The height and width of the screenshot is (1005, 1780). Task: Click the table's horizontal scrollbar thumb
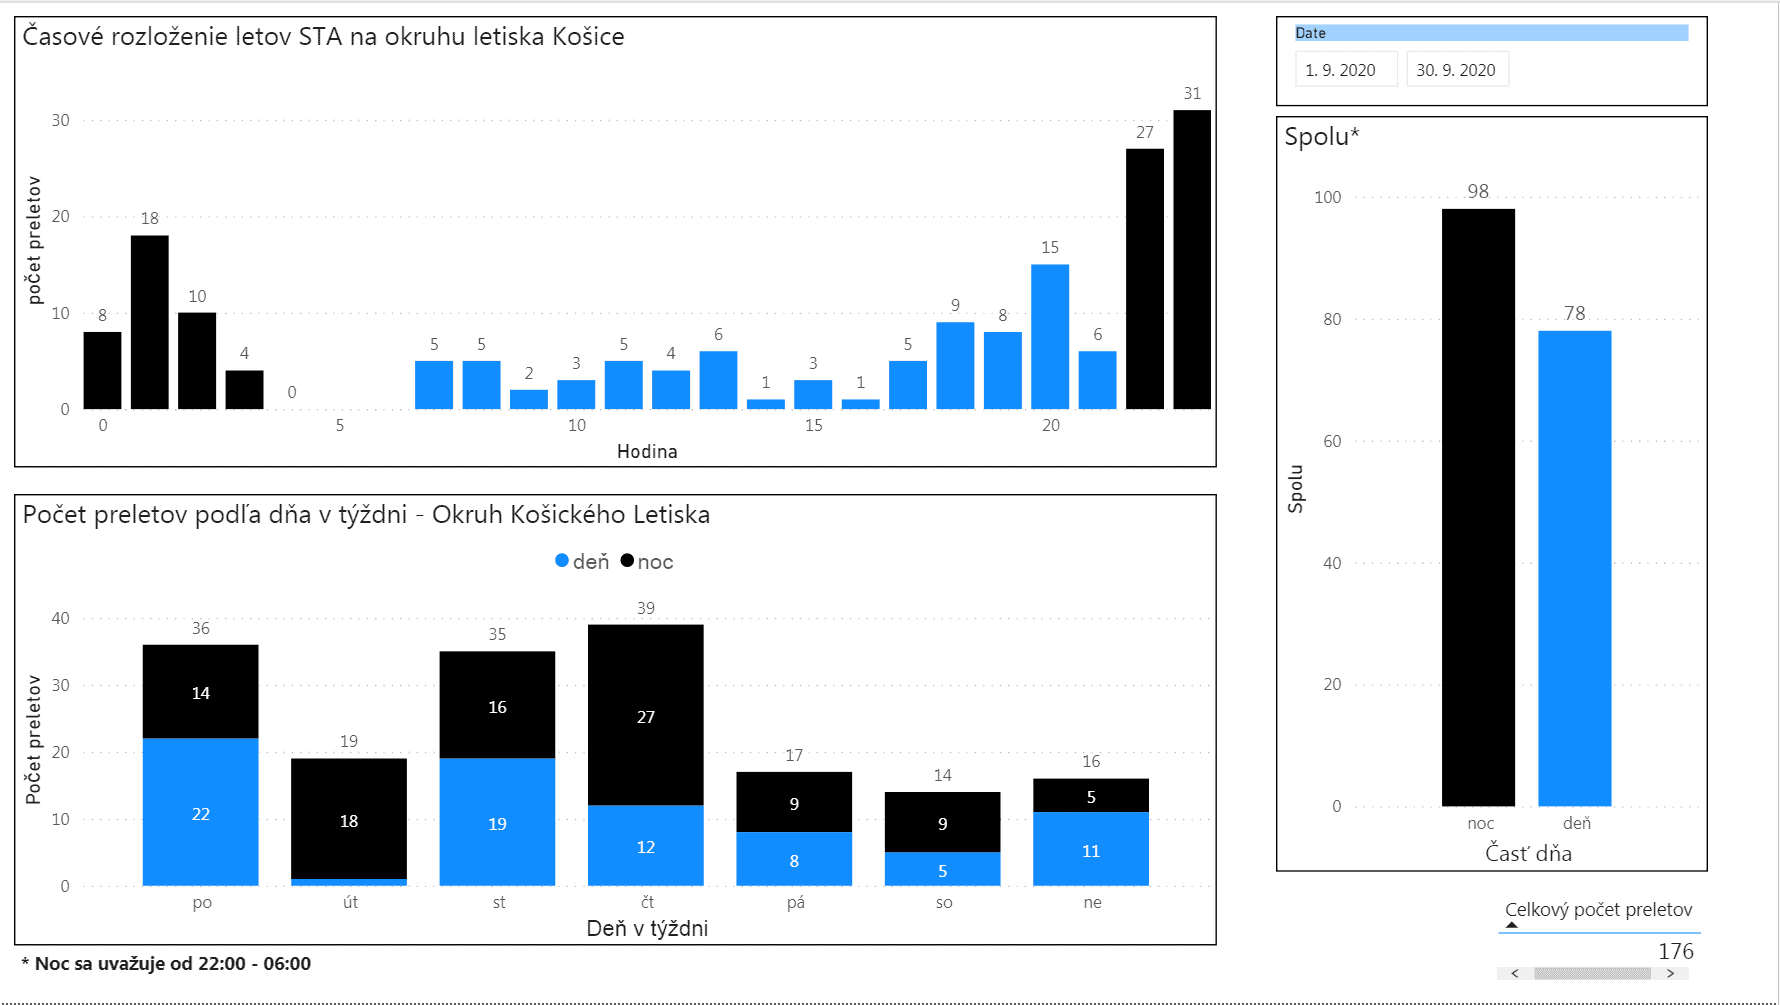coord(1592,973)
